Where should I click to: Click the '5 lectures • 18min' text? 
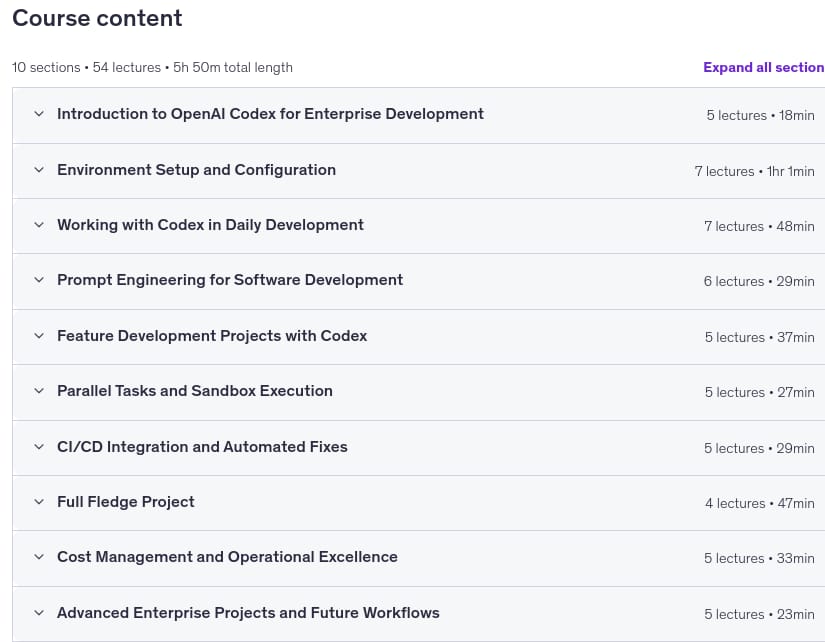coord(760,115)
